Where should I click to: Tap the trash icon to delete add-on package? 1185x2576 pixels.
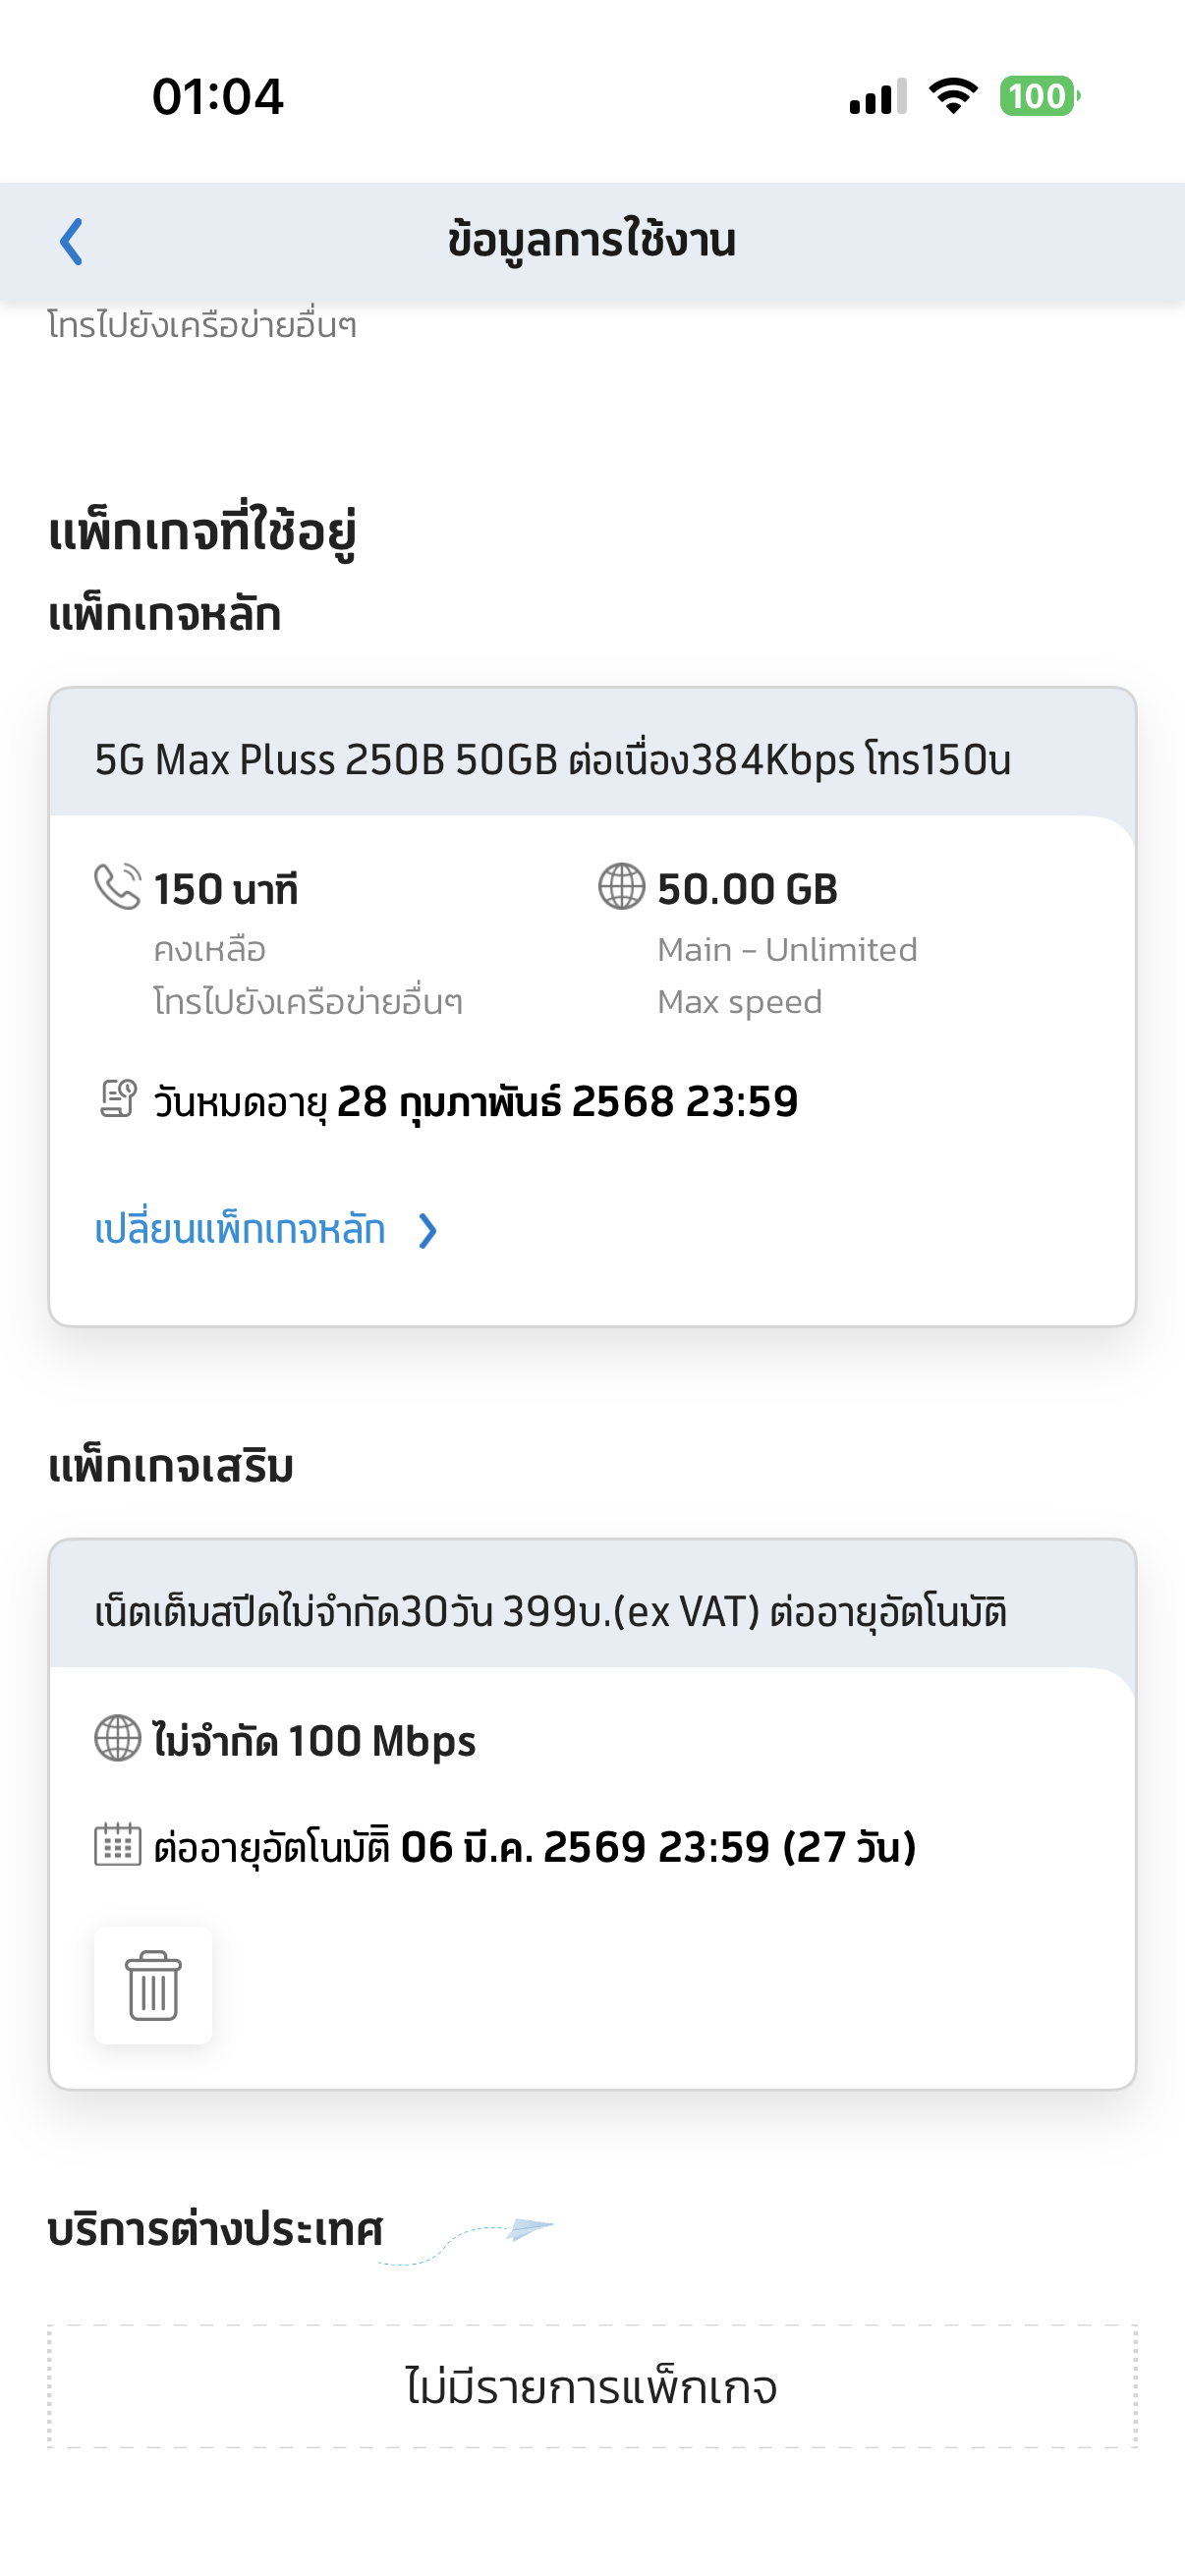(x=153, y=1985)
